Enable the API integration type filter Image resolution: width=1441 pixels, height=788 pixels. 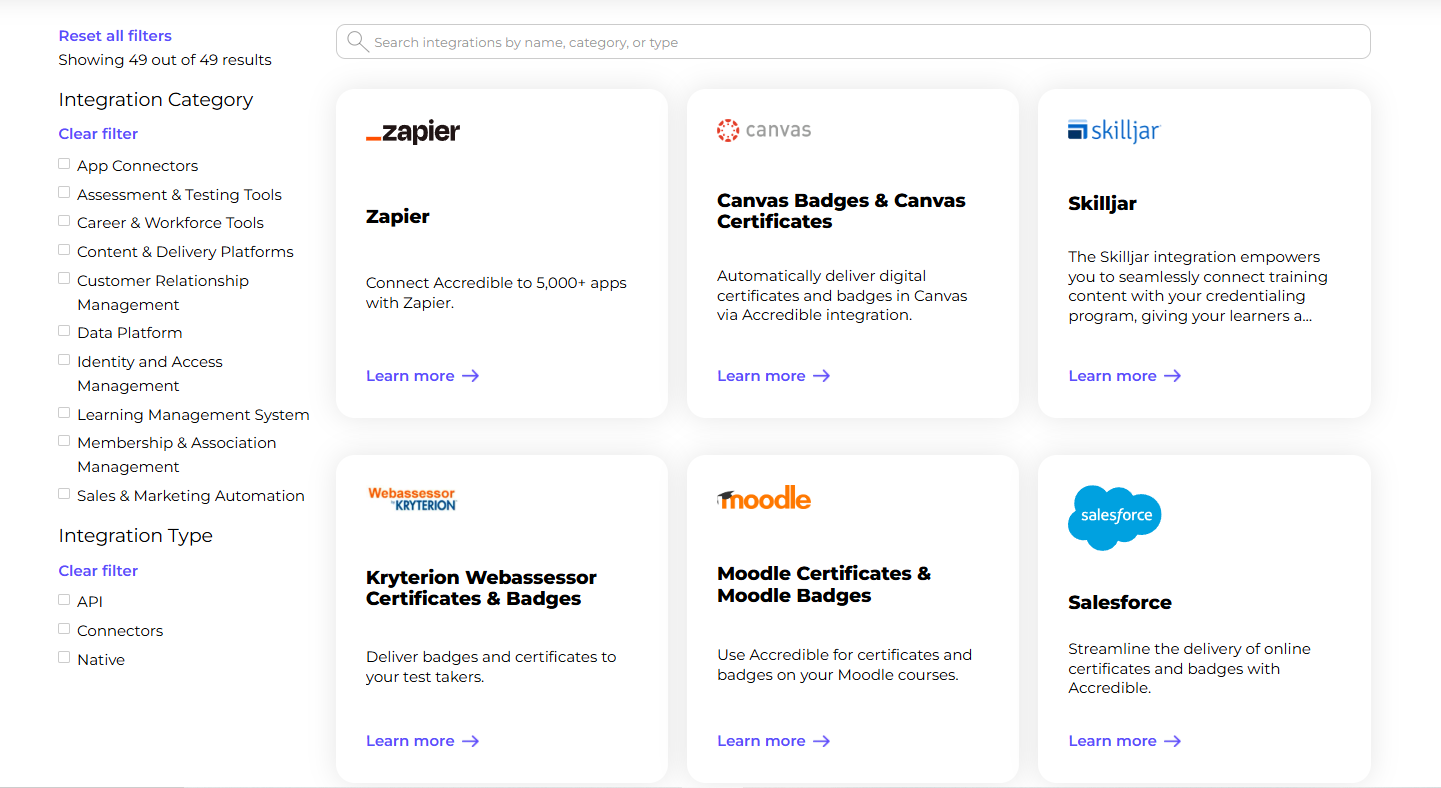pos(64,599)
